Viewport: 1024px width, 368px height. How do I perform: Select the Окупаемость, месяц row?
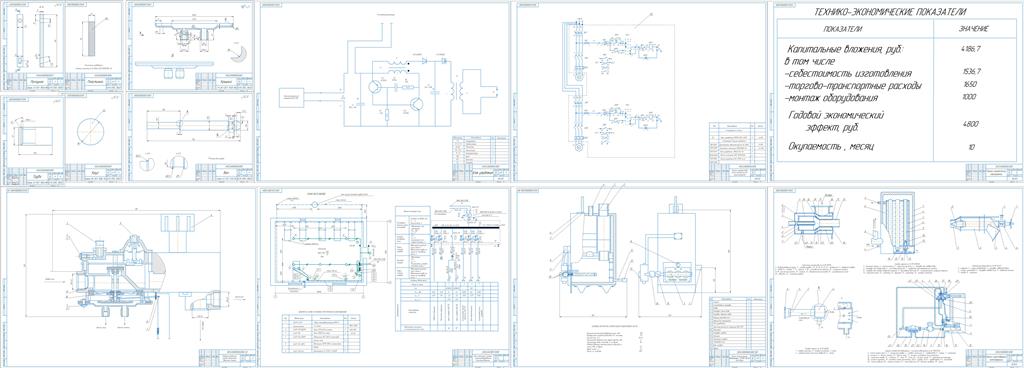(832, 147)
